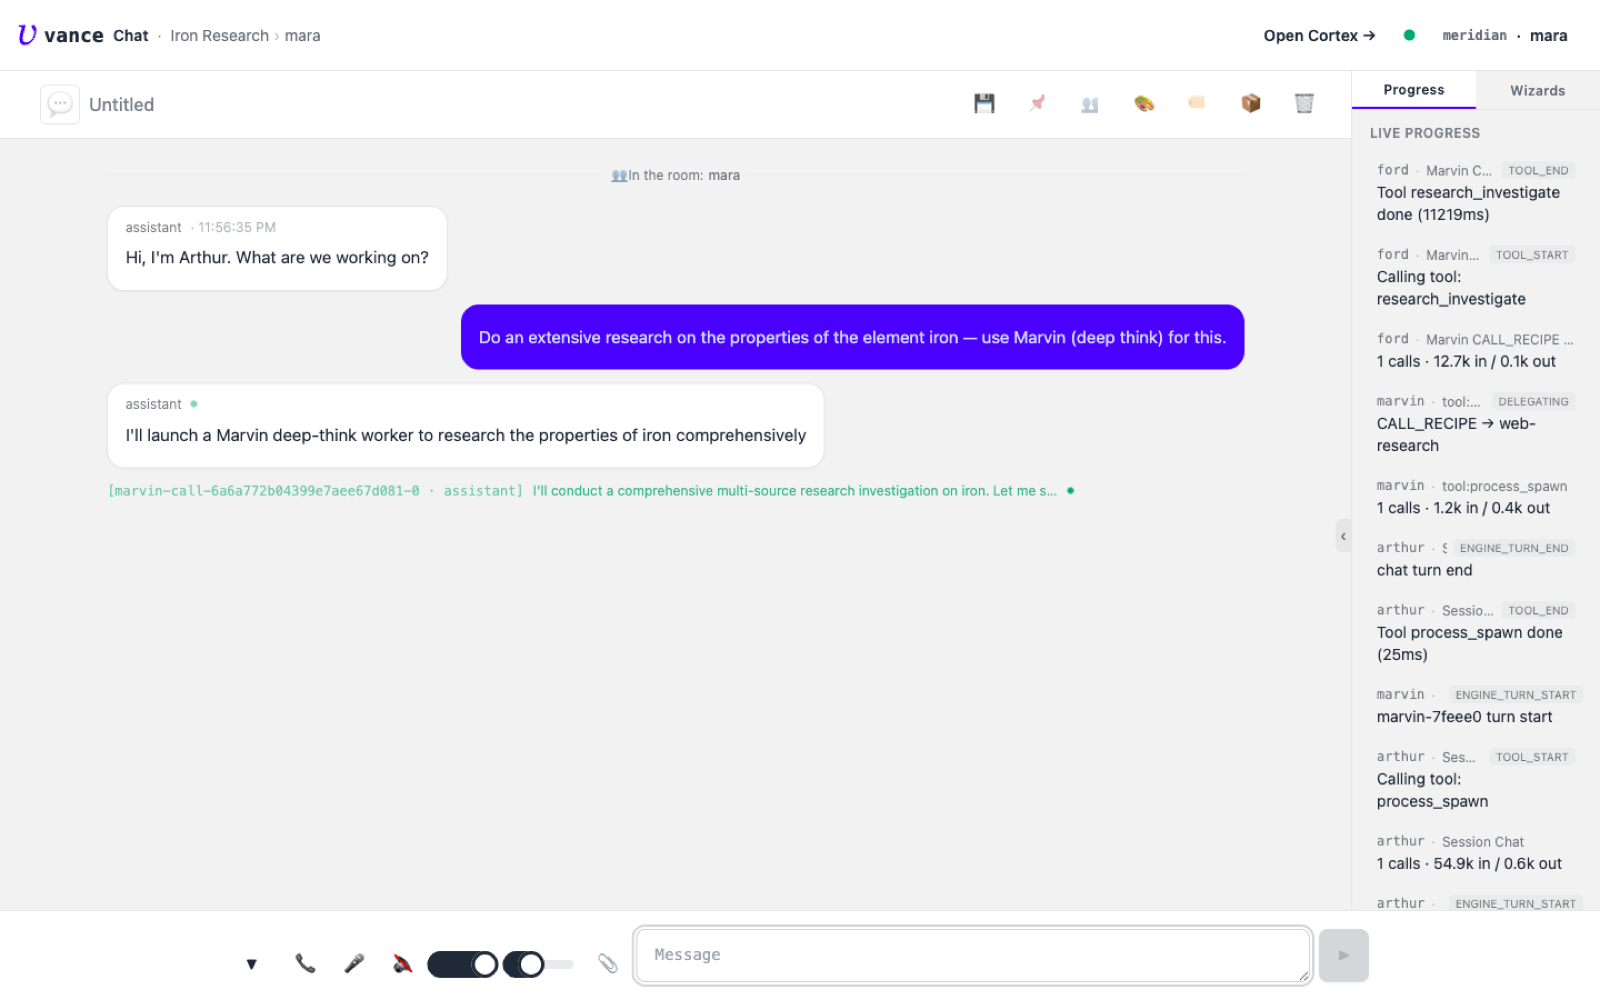This screenshot has width=1600, height=1000.
Task: Follow the Open Cortex link
Action: [x=1319, y=35]
